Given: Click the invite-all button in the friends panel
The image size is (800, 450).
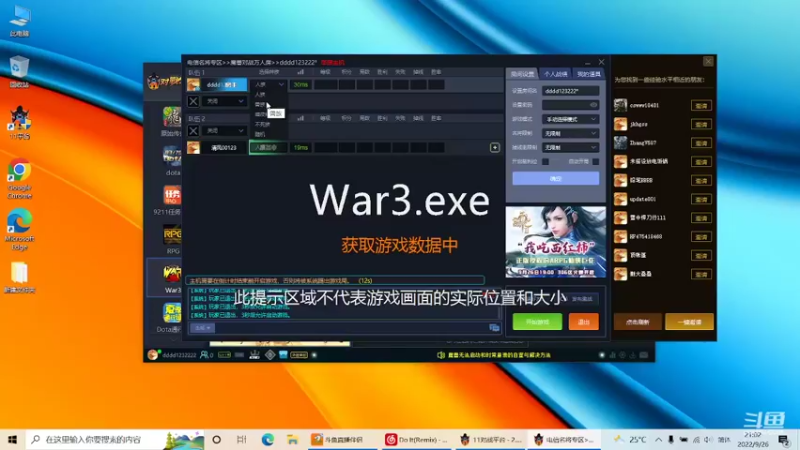Looking at the screenshot, I should (689, 322).
